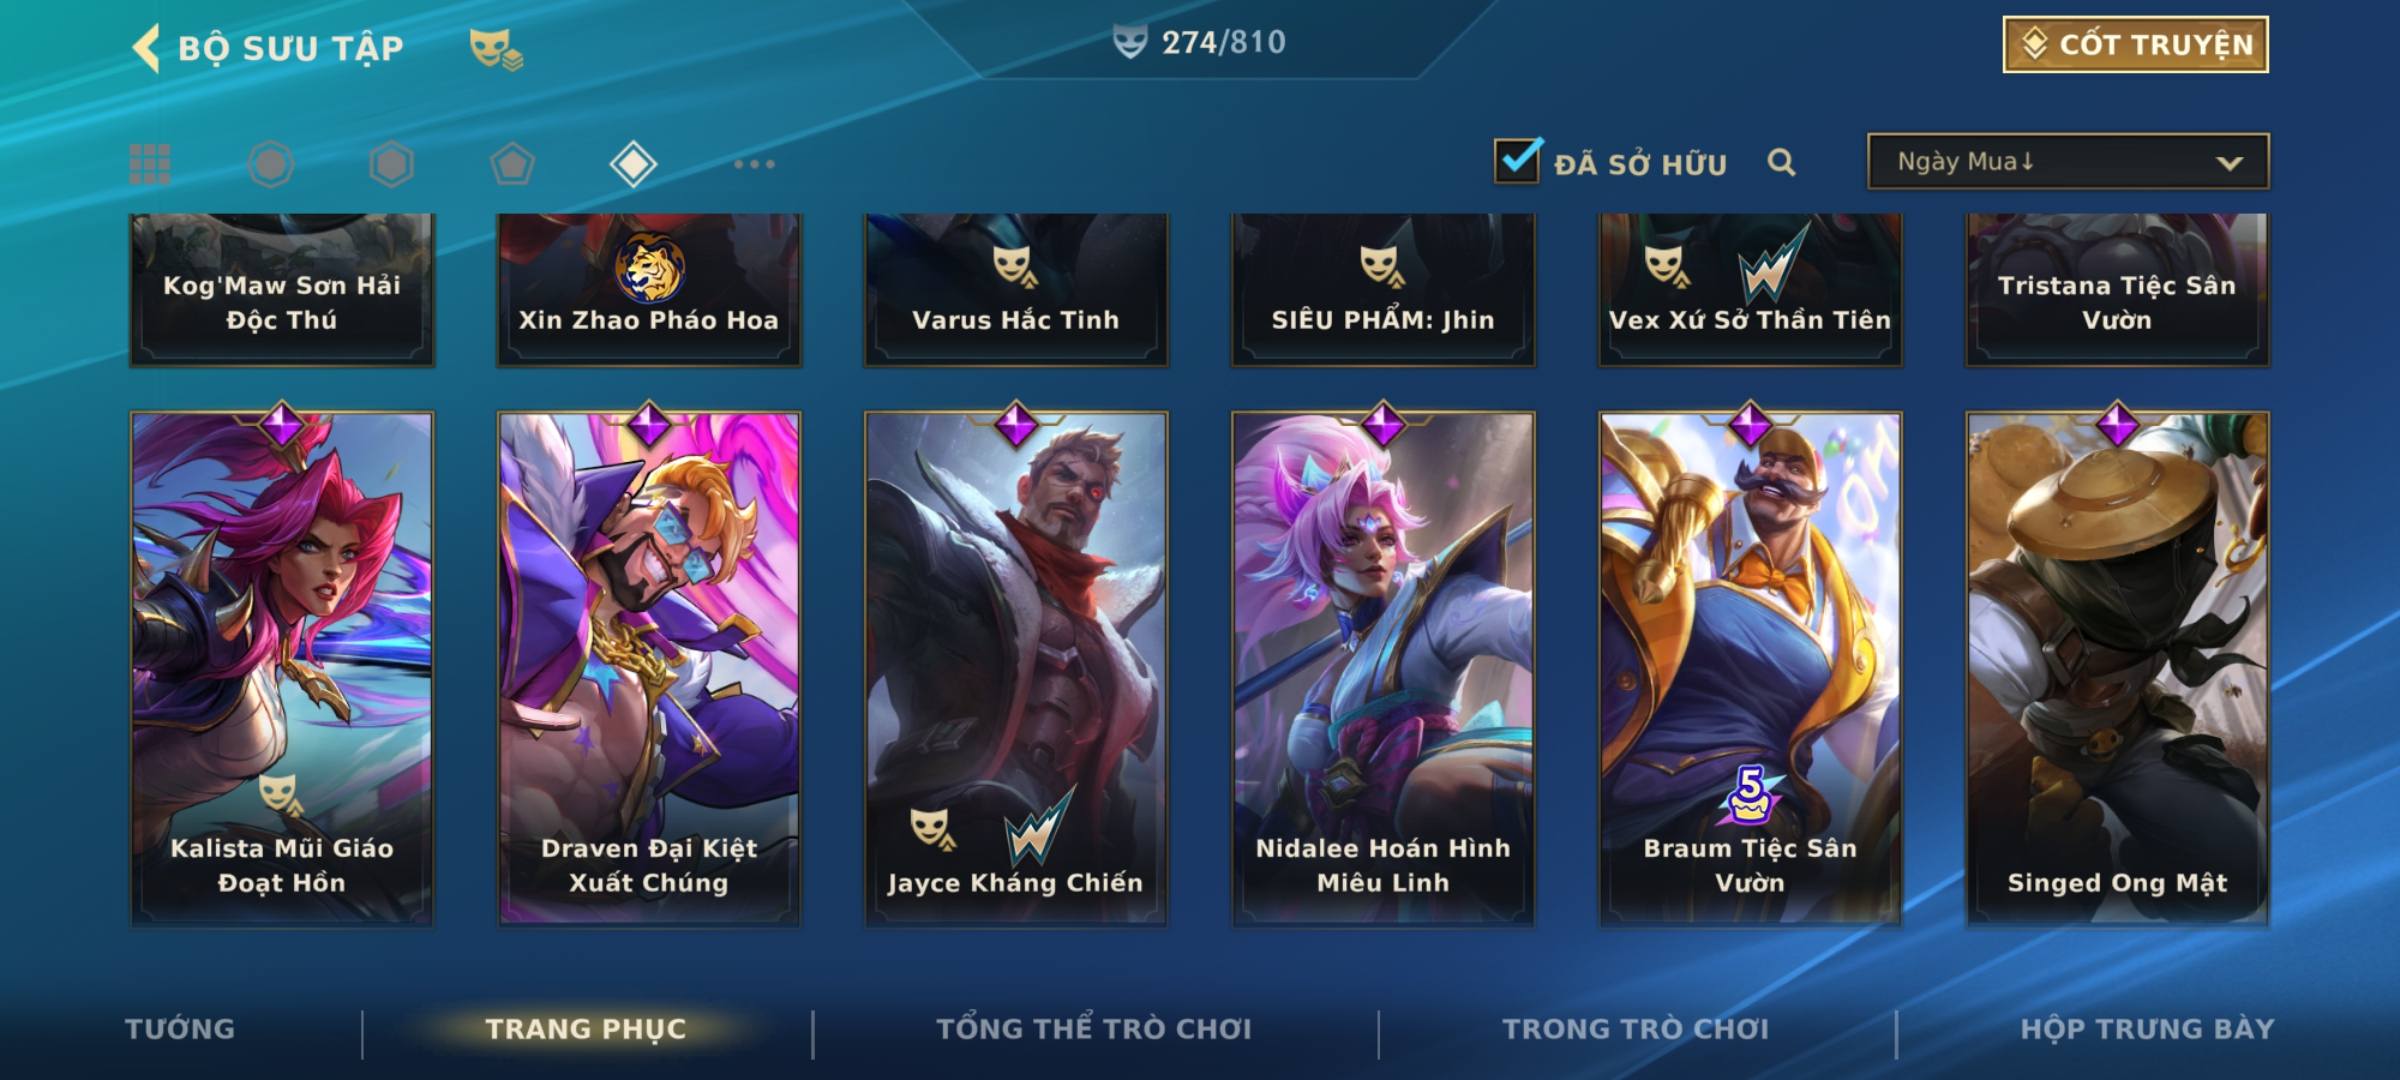The image size is (2400, 1080).
Task: Open Kalista Mũi Giáo Đoạt Hồn skin card
Action: point(282,668)
